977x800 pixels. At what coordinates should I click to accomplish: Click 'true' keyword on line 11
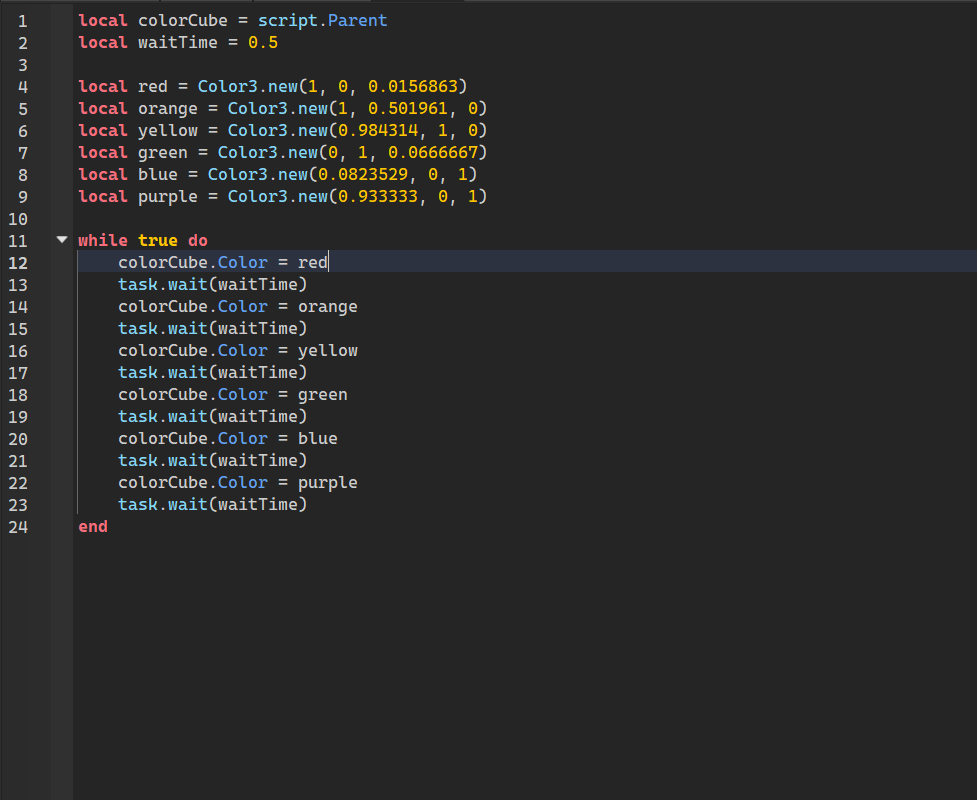click(x=158, y=240)
